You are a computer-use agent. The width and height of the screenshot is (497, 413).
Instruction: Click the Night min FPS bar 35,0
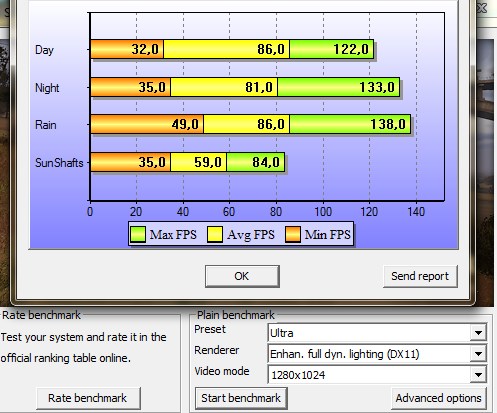130,87
